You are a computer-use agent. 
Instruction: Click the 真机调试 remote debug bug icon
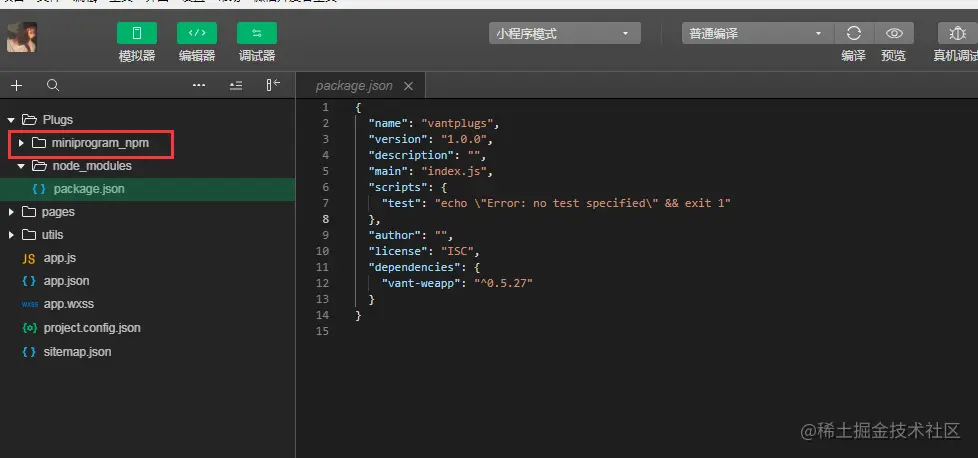point(957,33)
